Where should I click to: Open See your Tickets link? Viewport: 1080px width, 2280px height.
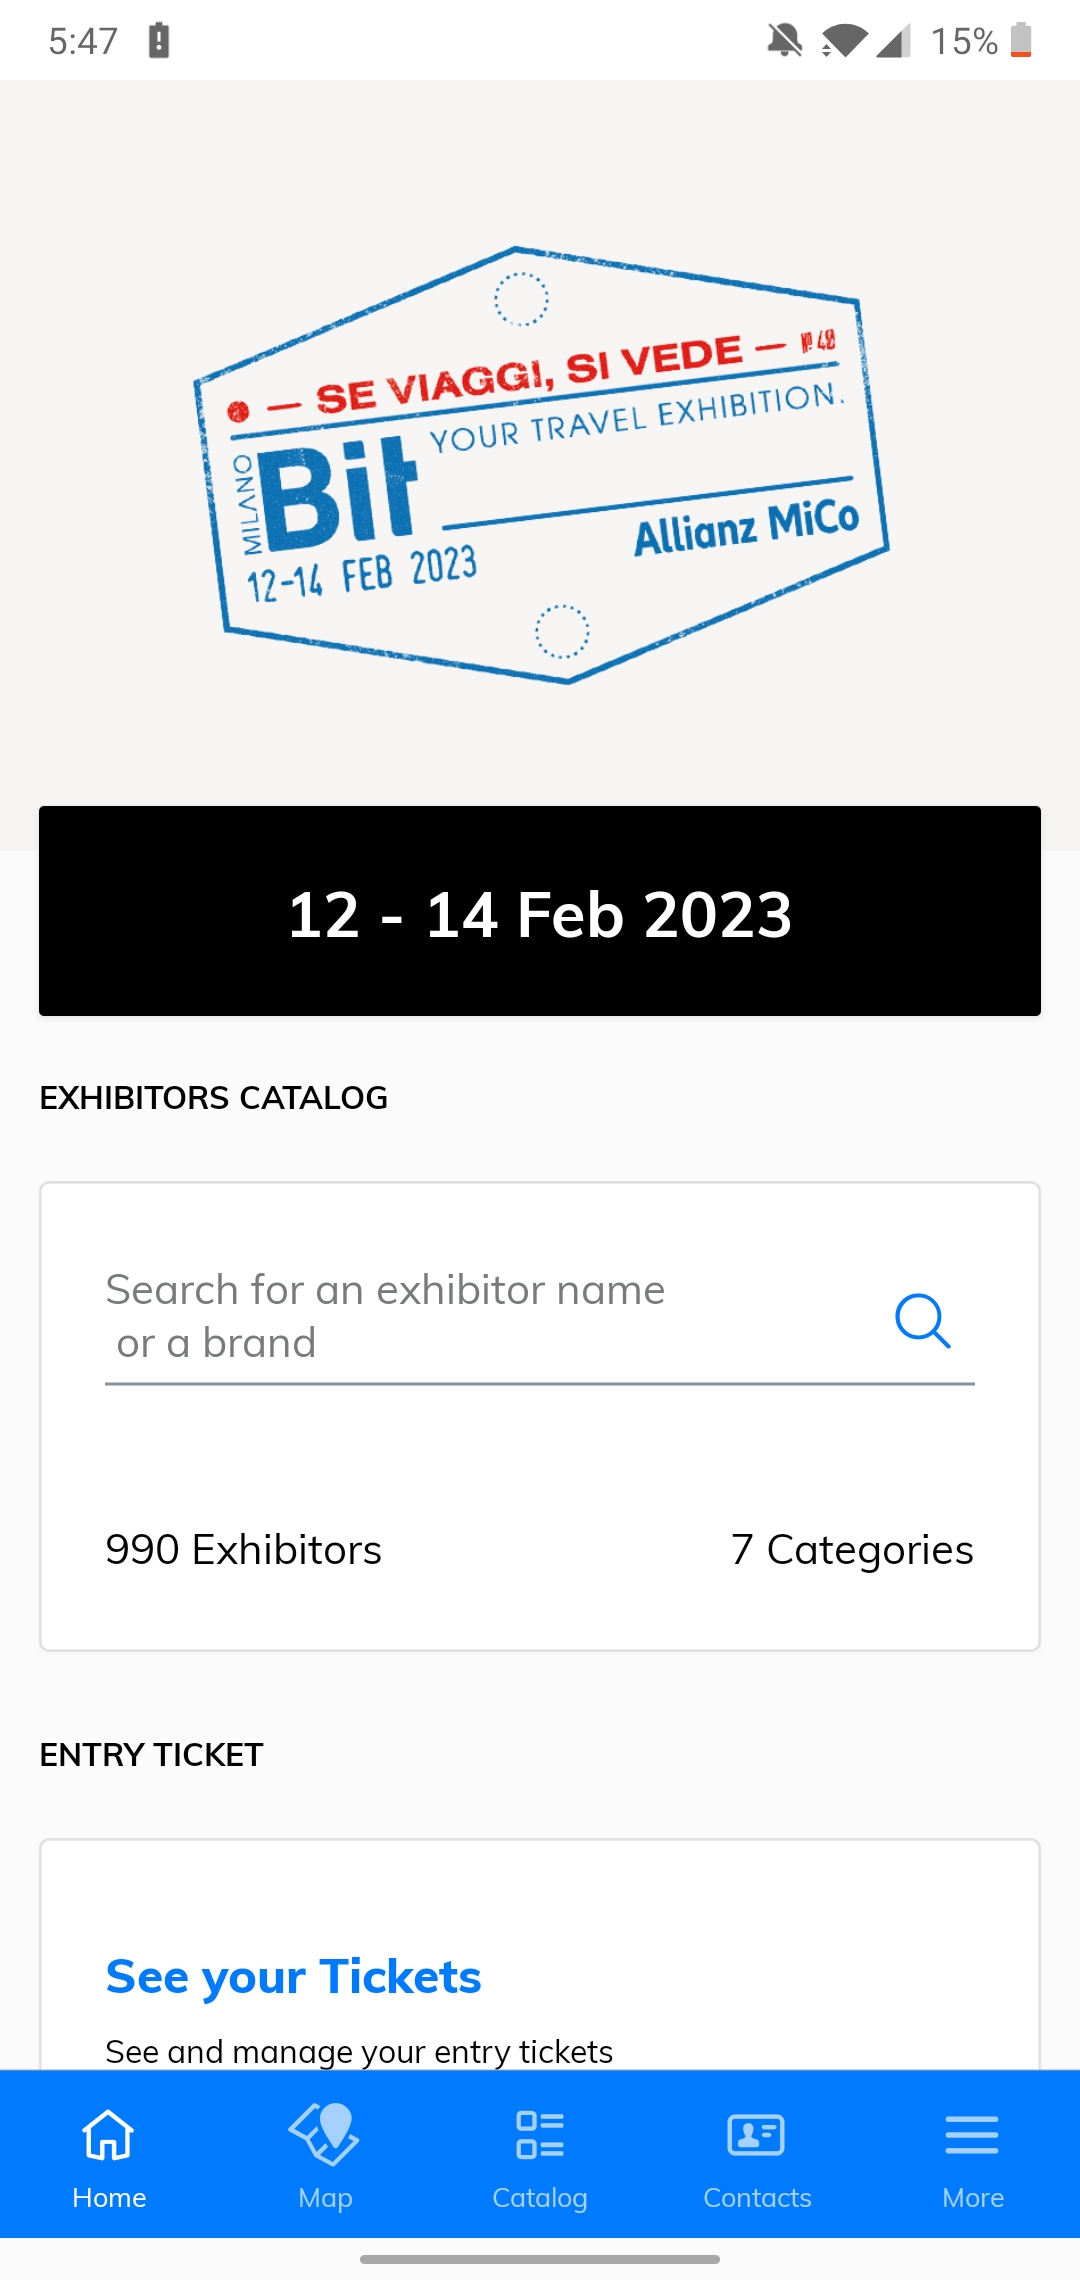[x=294, y=1977]
